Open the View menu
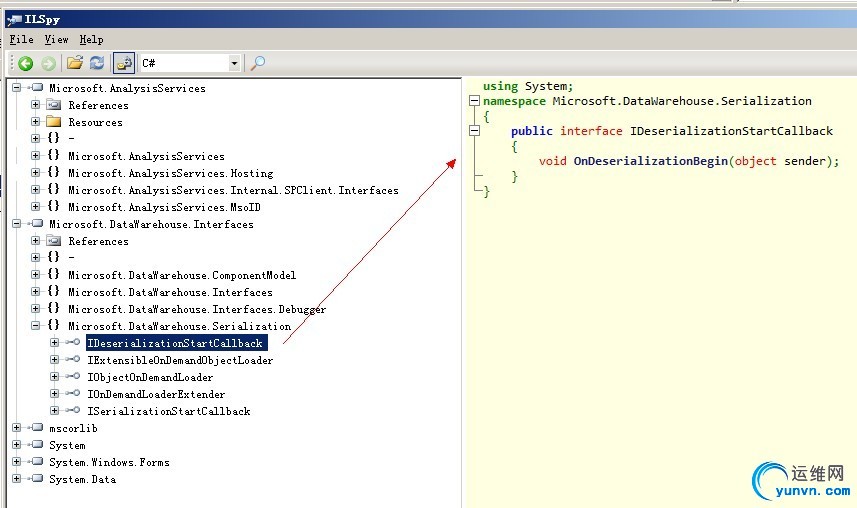 pos(56,39)
